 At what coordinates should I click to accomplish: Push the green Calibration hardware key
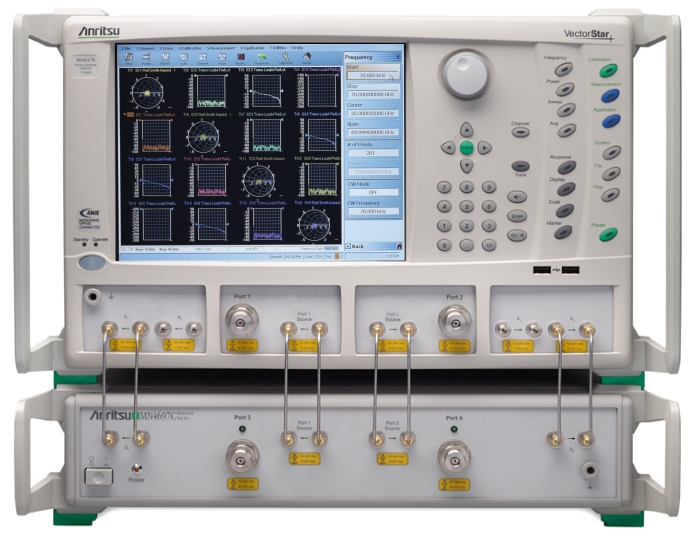[x=608, y=70]
